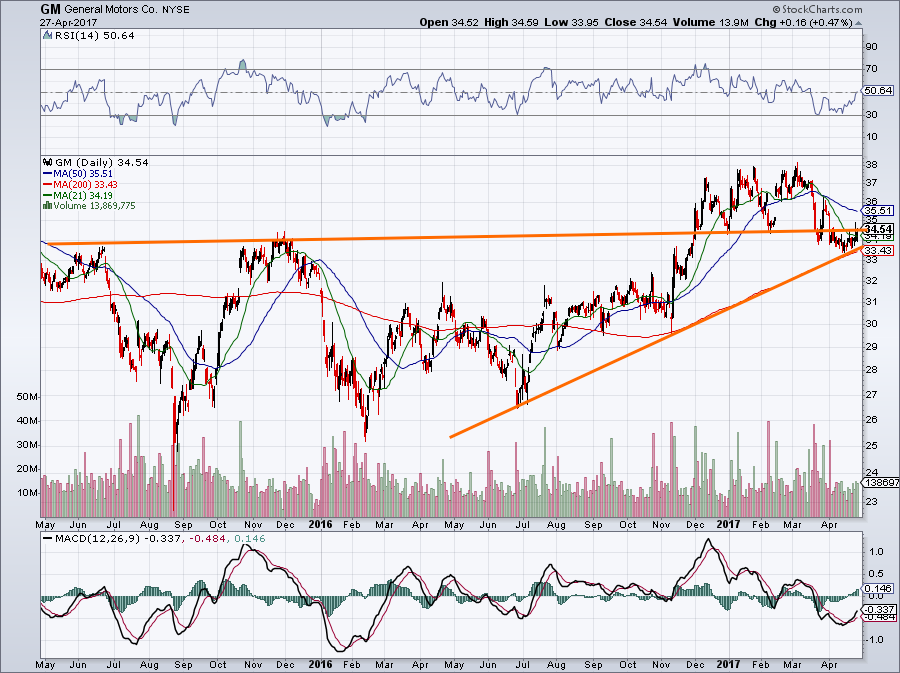The image size is (900, 673).
Task: Select the RSI(14) 50.64 legend label
Action: (95, 36)
